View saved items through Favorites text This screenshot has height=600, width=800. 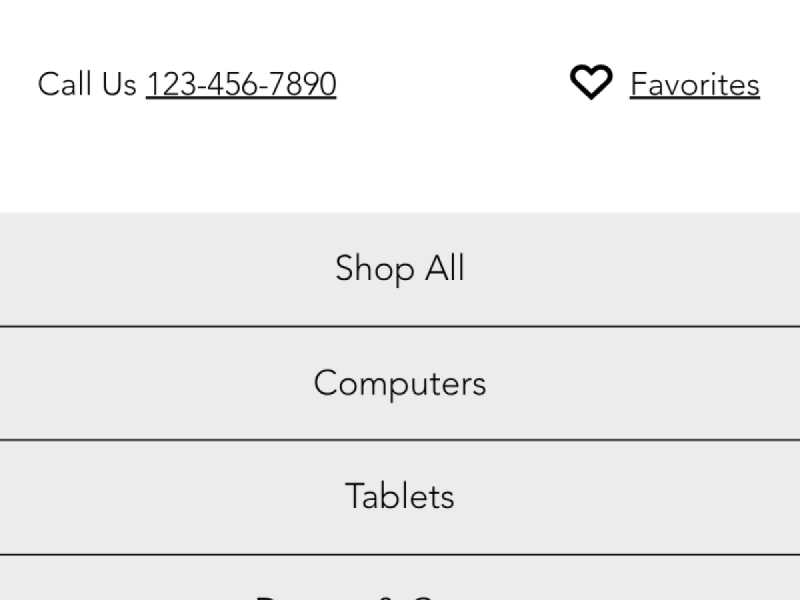694,84
